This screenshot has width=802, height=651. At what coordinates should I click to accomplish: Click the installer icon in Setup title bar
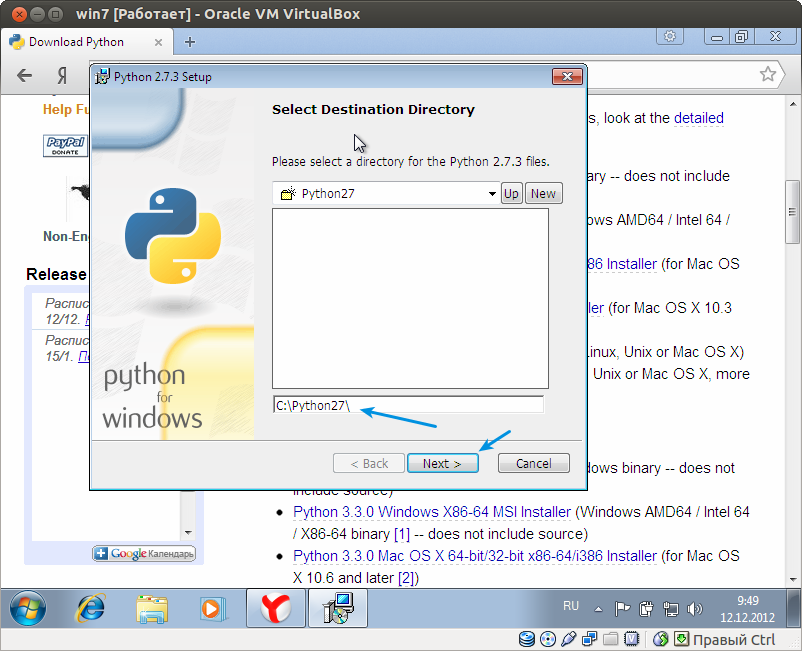coord(103,77)
